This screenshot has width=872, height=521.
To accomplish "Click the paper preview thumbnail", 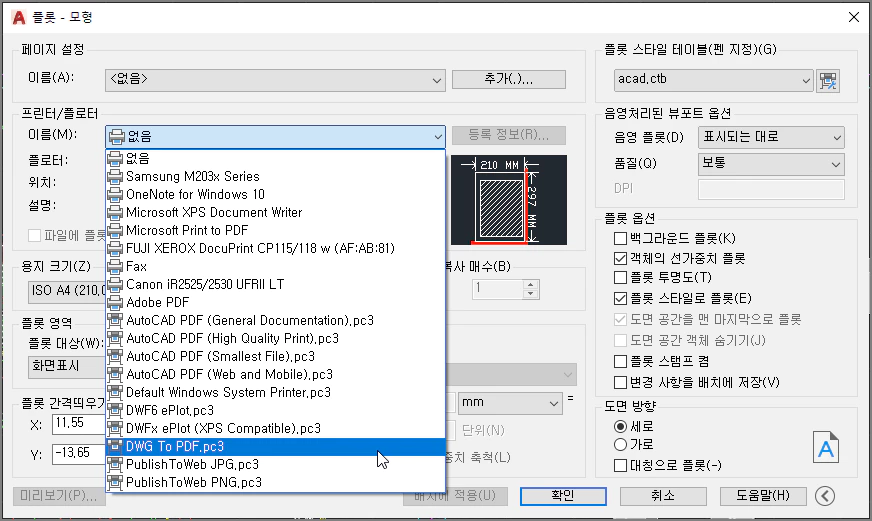I will point(509,200).
